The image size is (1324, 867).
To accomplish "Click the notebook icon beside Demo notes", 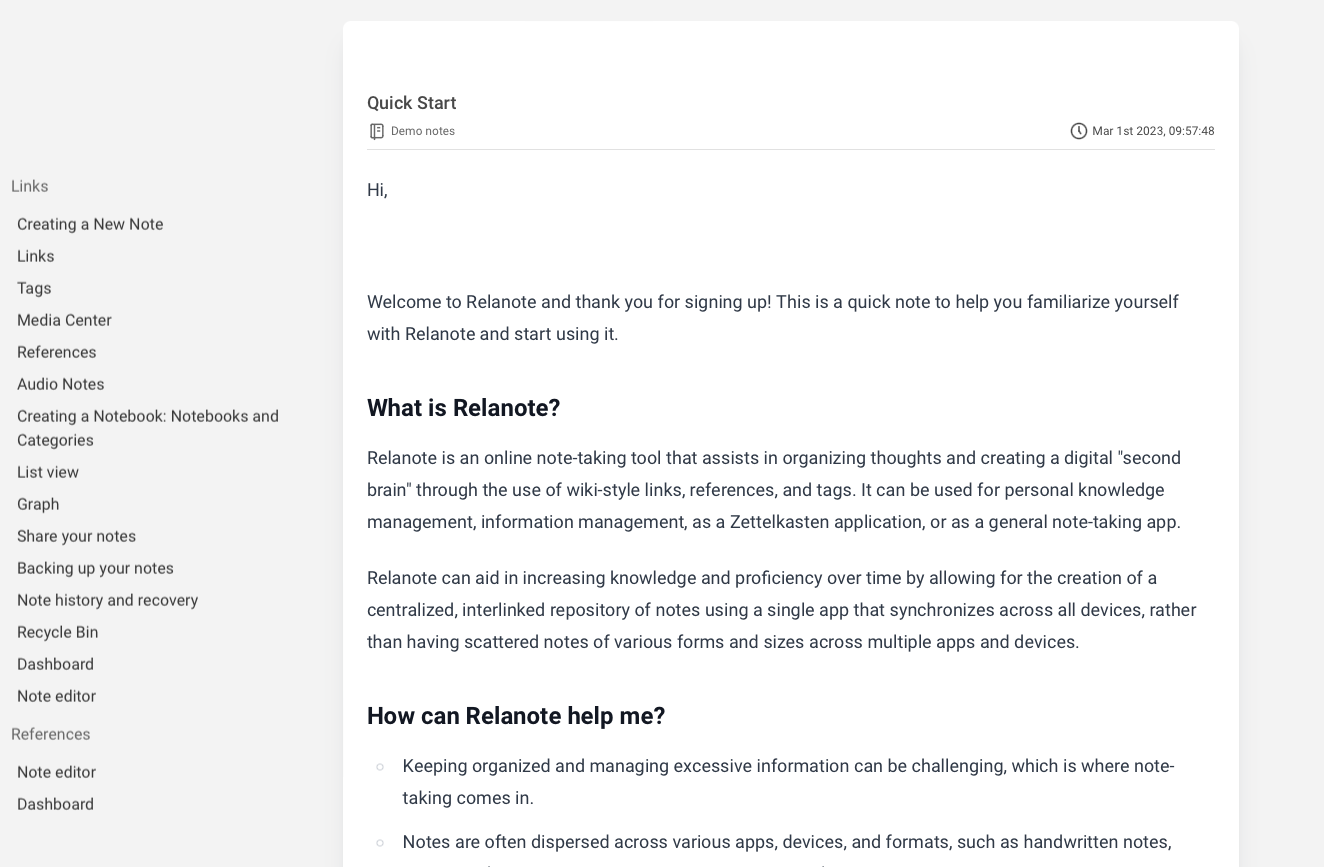I will (x=377, y=131).
